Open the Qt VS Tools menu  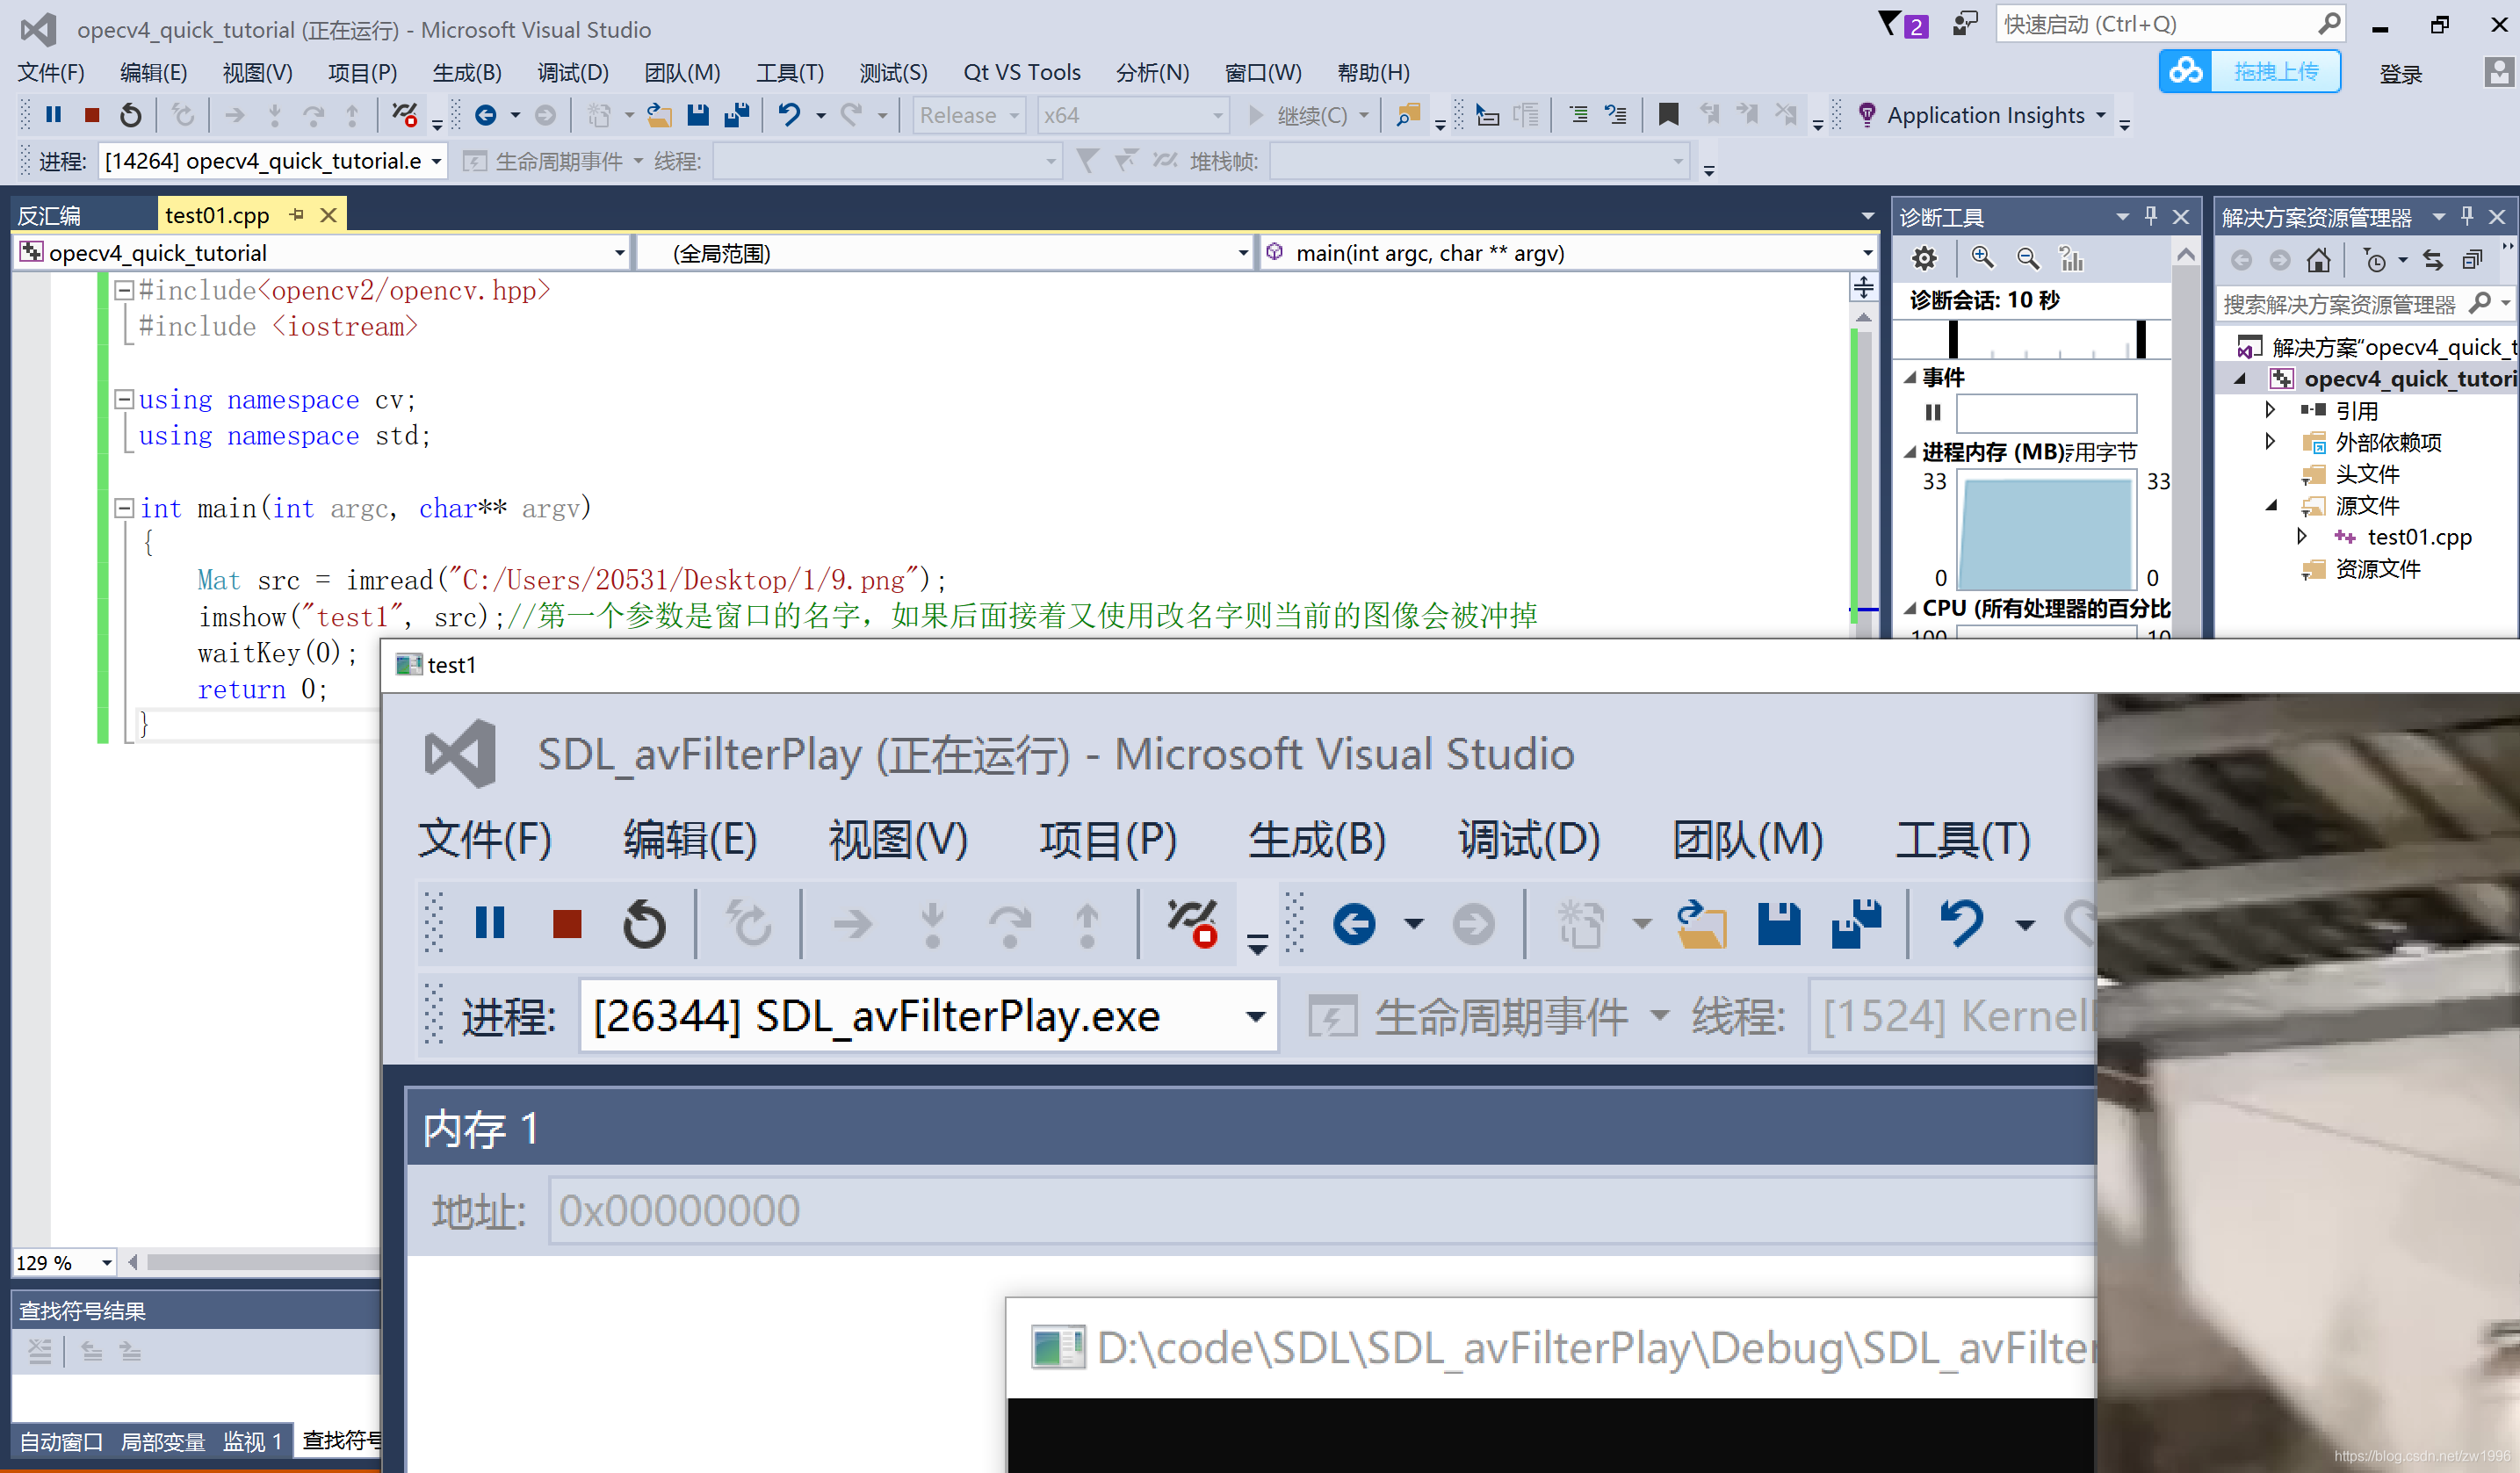pyautogui.click(x=1021, y=73)
